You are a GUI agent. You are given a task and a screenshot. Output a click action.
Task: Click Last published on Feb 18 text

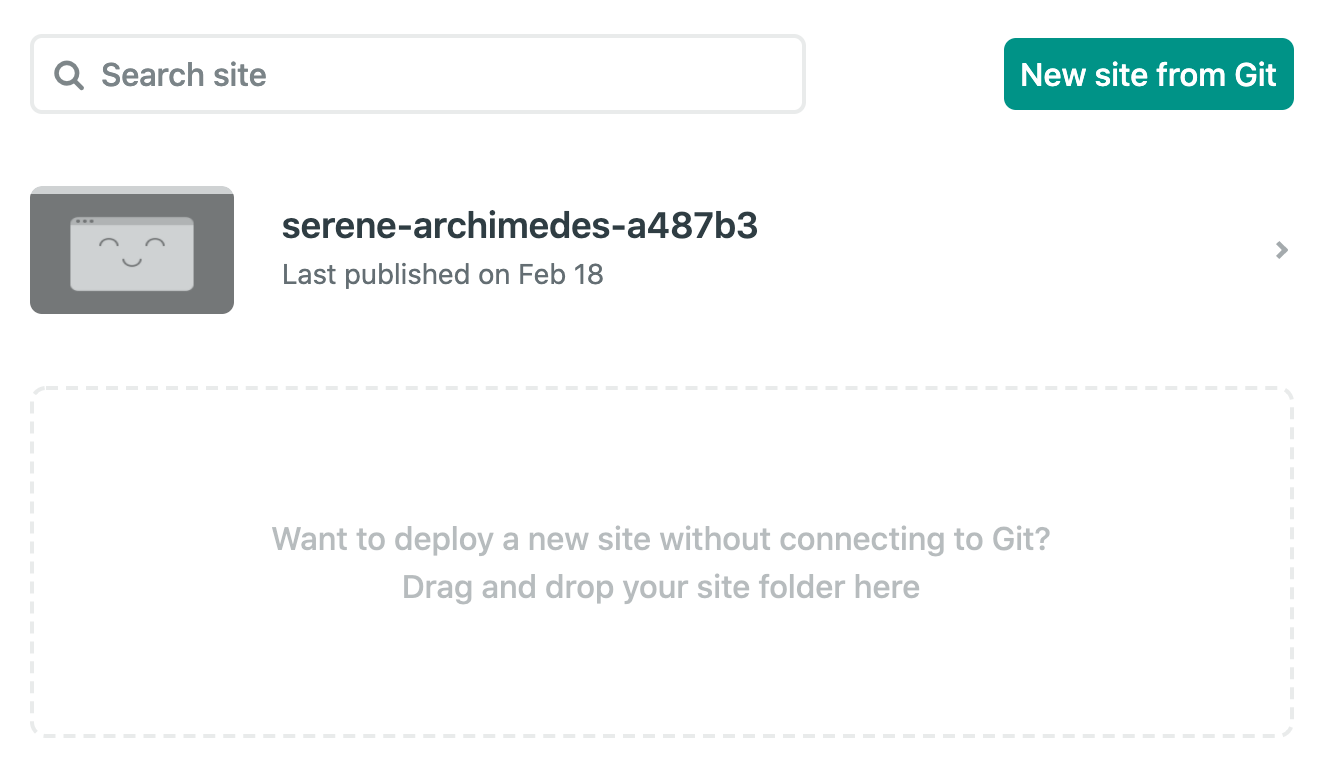tap(443, 274)
